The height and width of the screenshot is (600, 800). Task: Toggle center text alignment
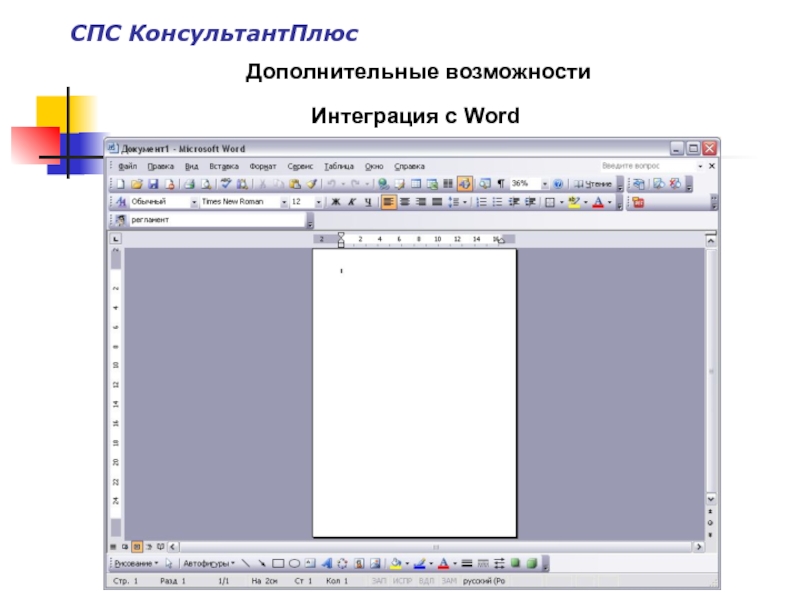pyautogui.click(x=405, y=203)
